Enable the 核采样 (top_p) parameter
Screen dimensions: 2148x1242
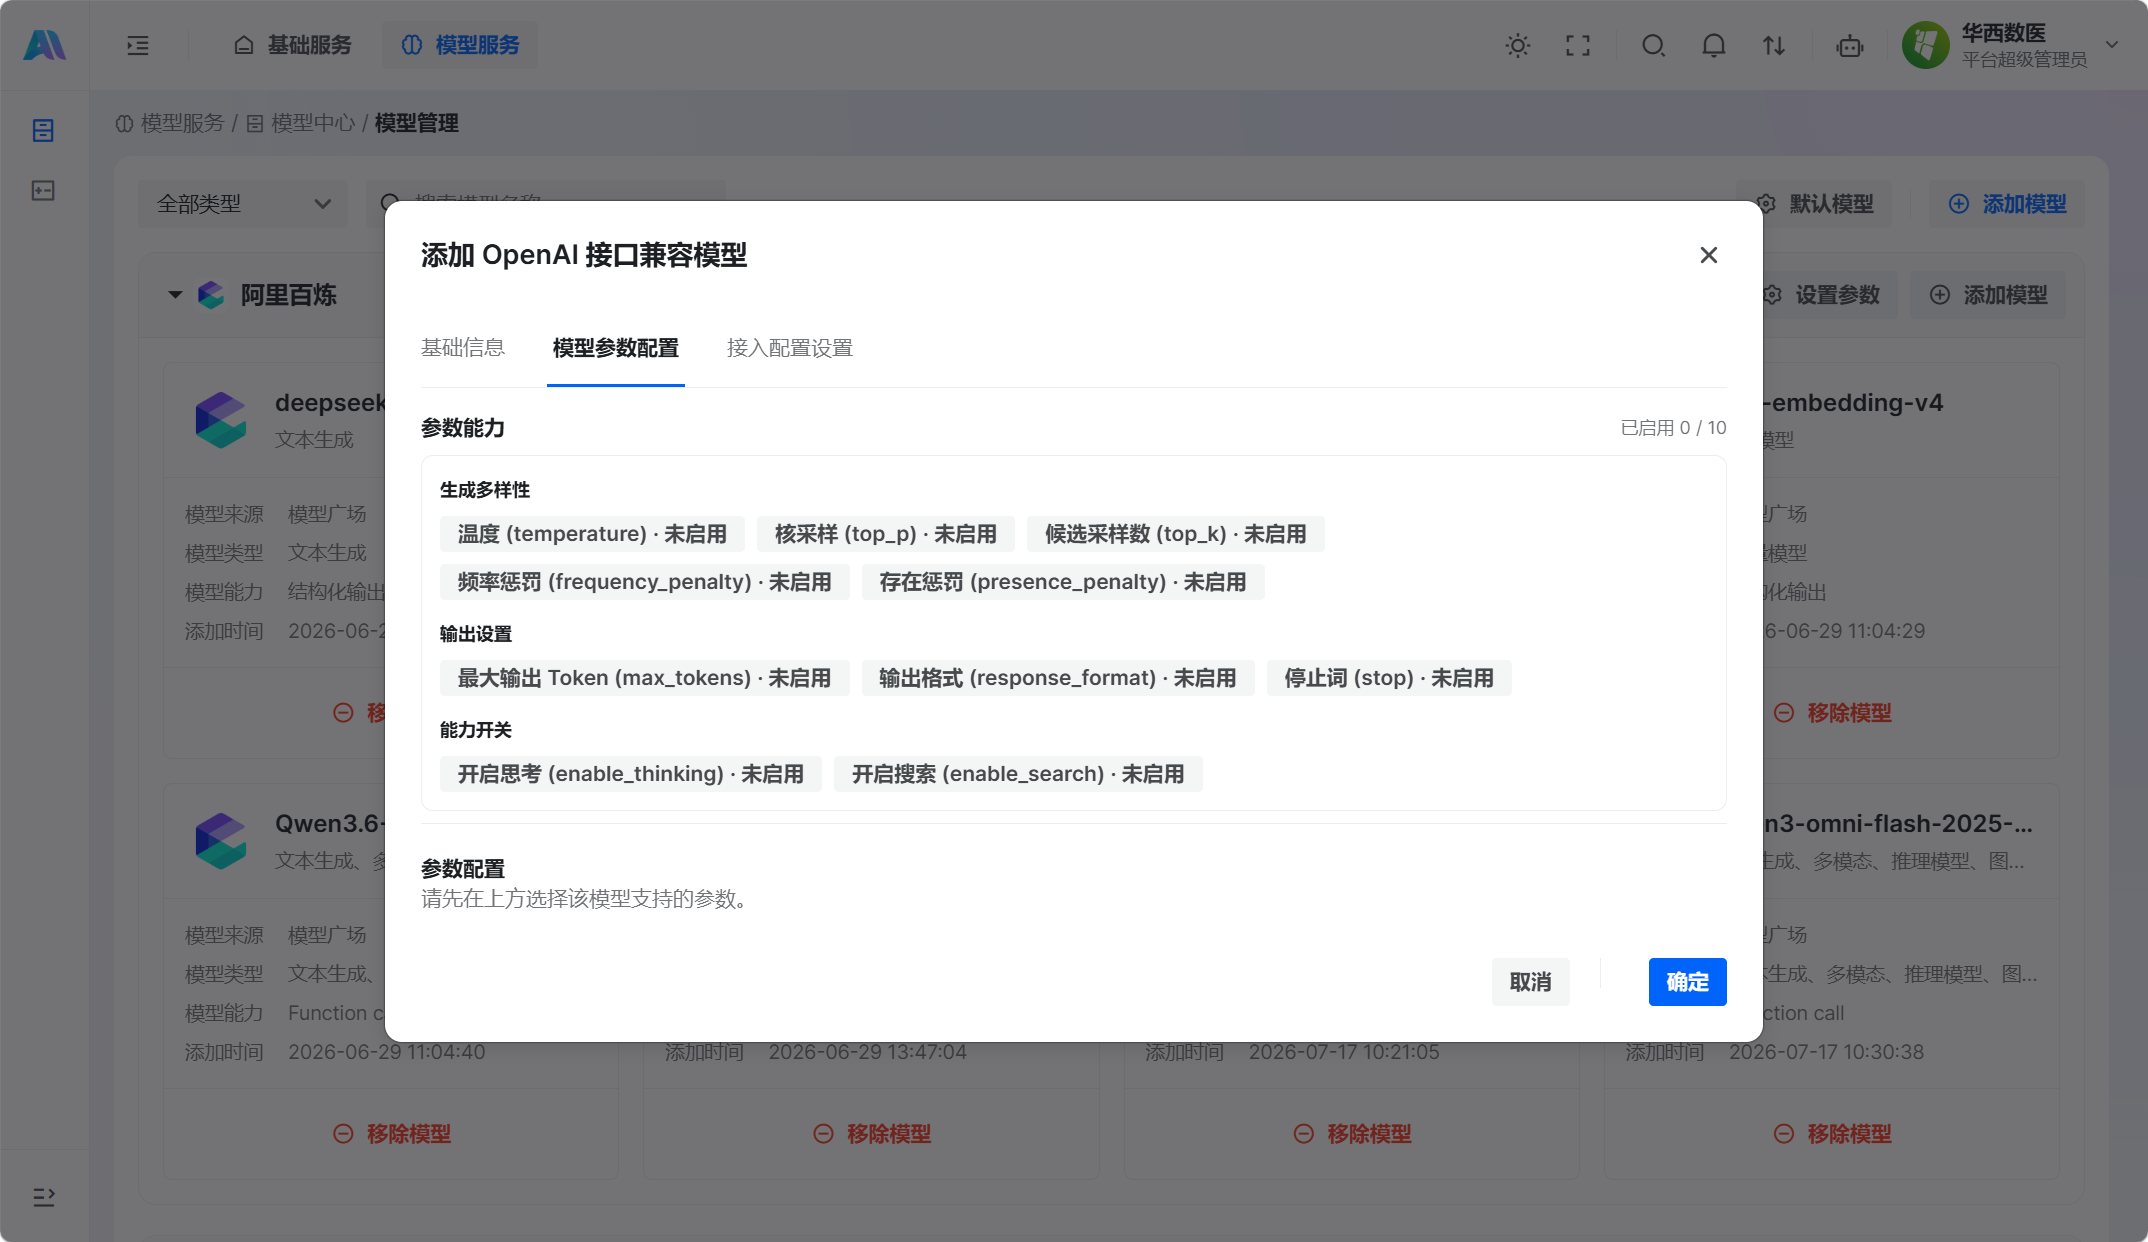pyautogui.click(x=886, y=534)
